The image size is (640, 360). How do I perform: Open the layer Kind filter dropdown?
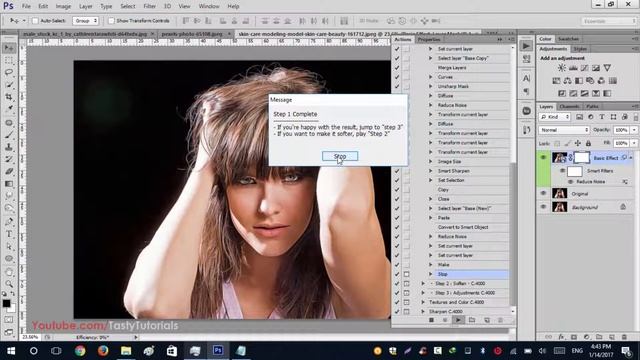[554, 117]
